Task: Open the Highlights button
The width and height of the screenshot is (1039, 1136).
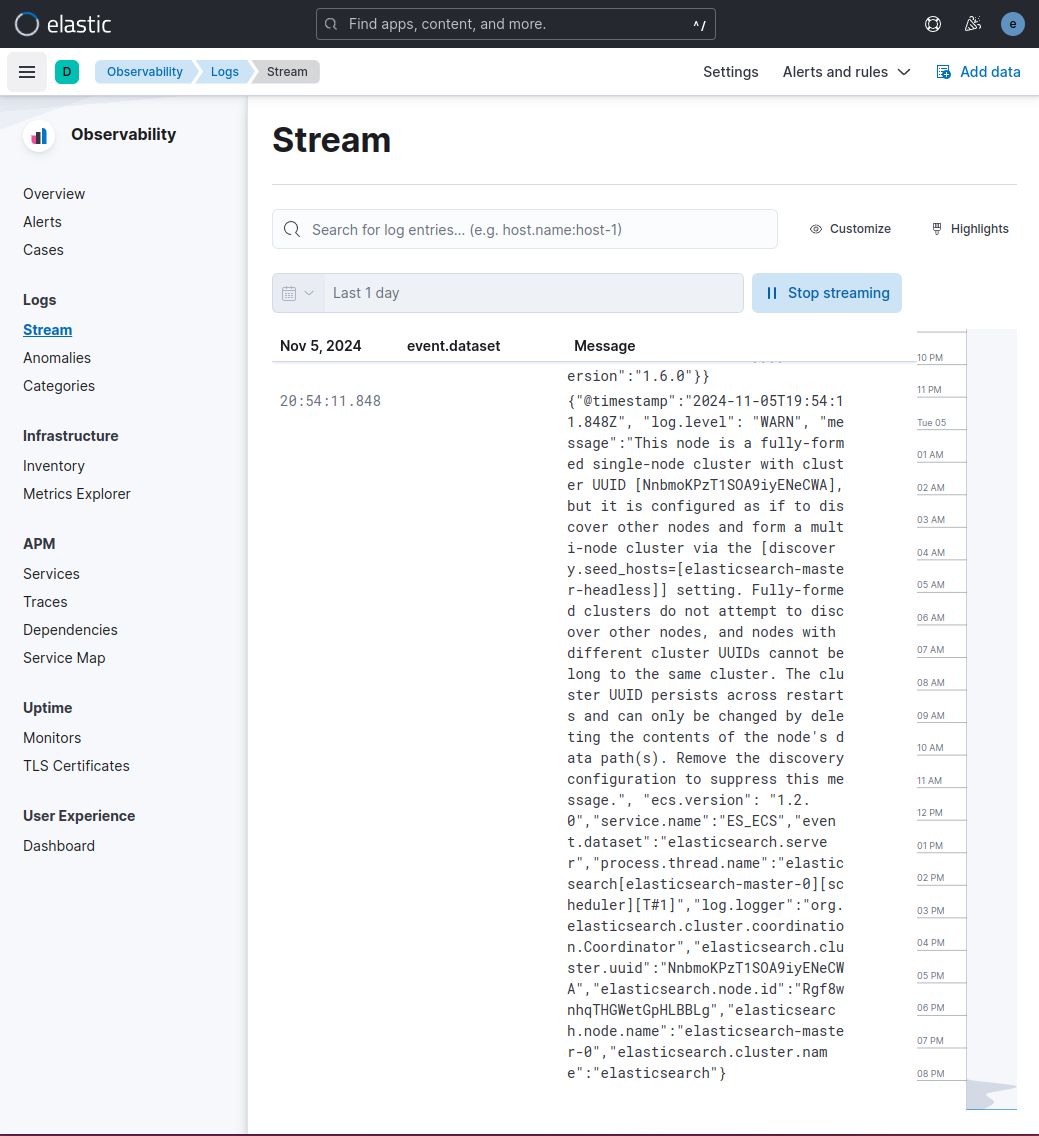Action: click(969, 229)
